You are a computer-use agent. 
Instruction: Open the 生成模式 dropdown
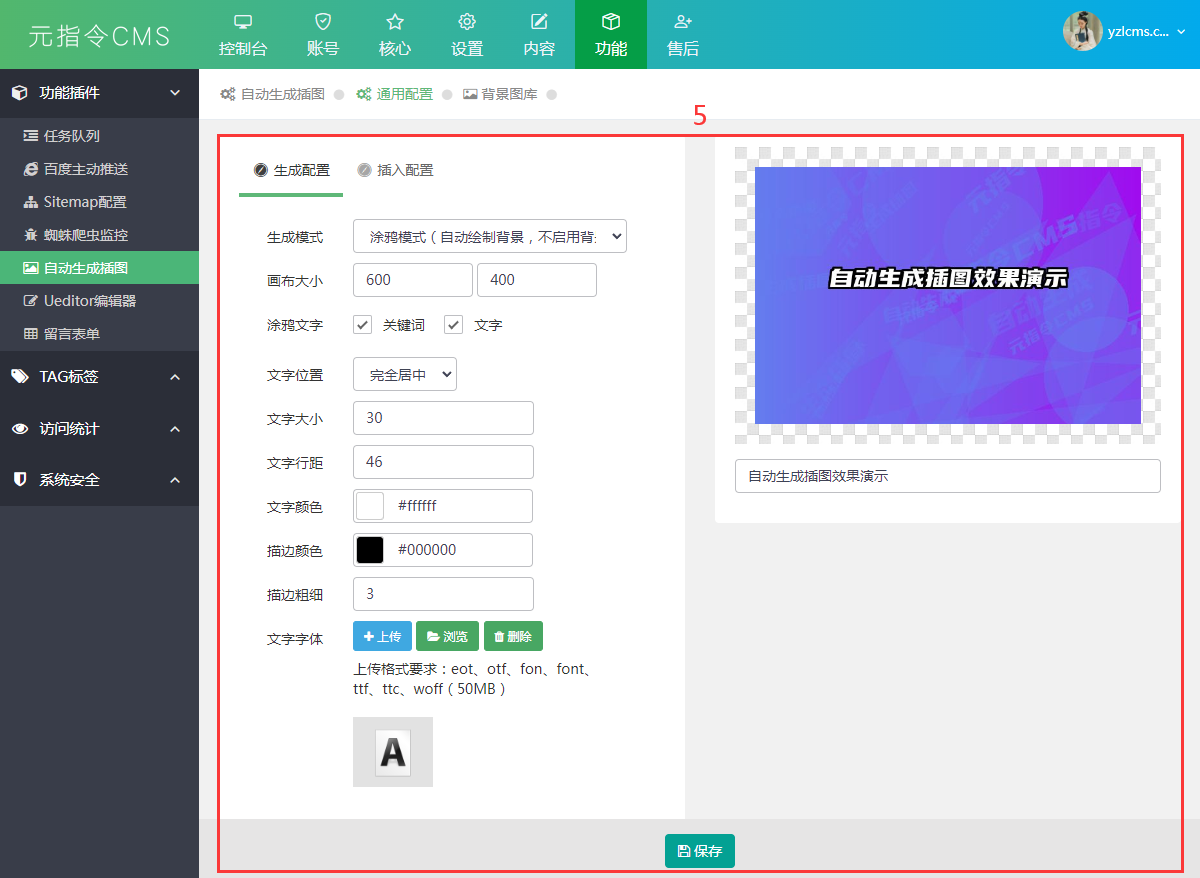click(x=490, y=237)
